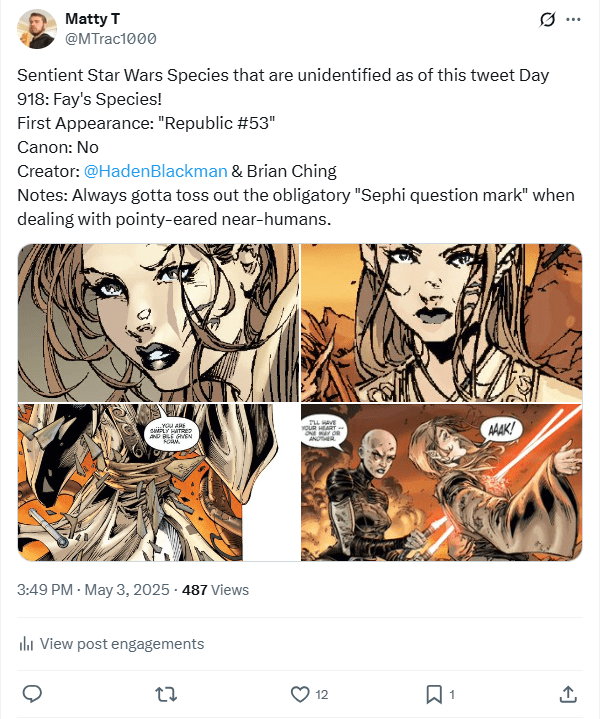Viewport: 602px width, 719px height.
Task: Open Matty T's profile avatar
Action: click(x=36, y=28)
